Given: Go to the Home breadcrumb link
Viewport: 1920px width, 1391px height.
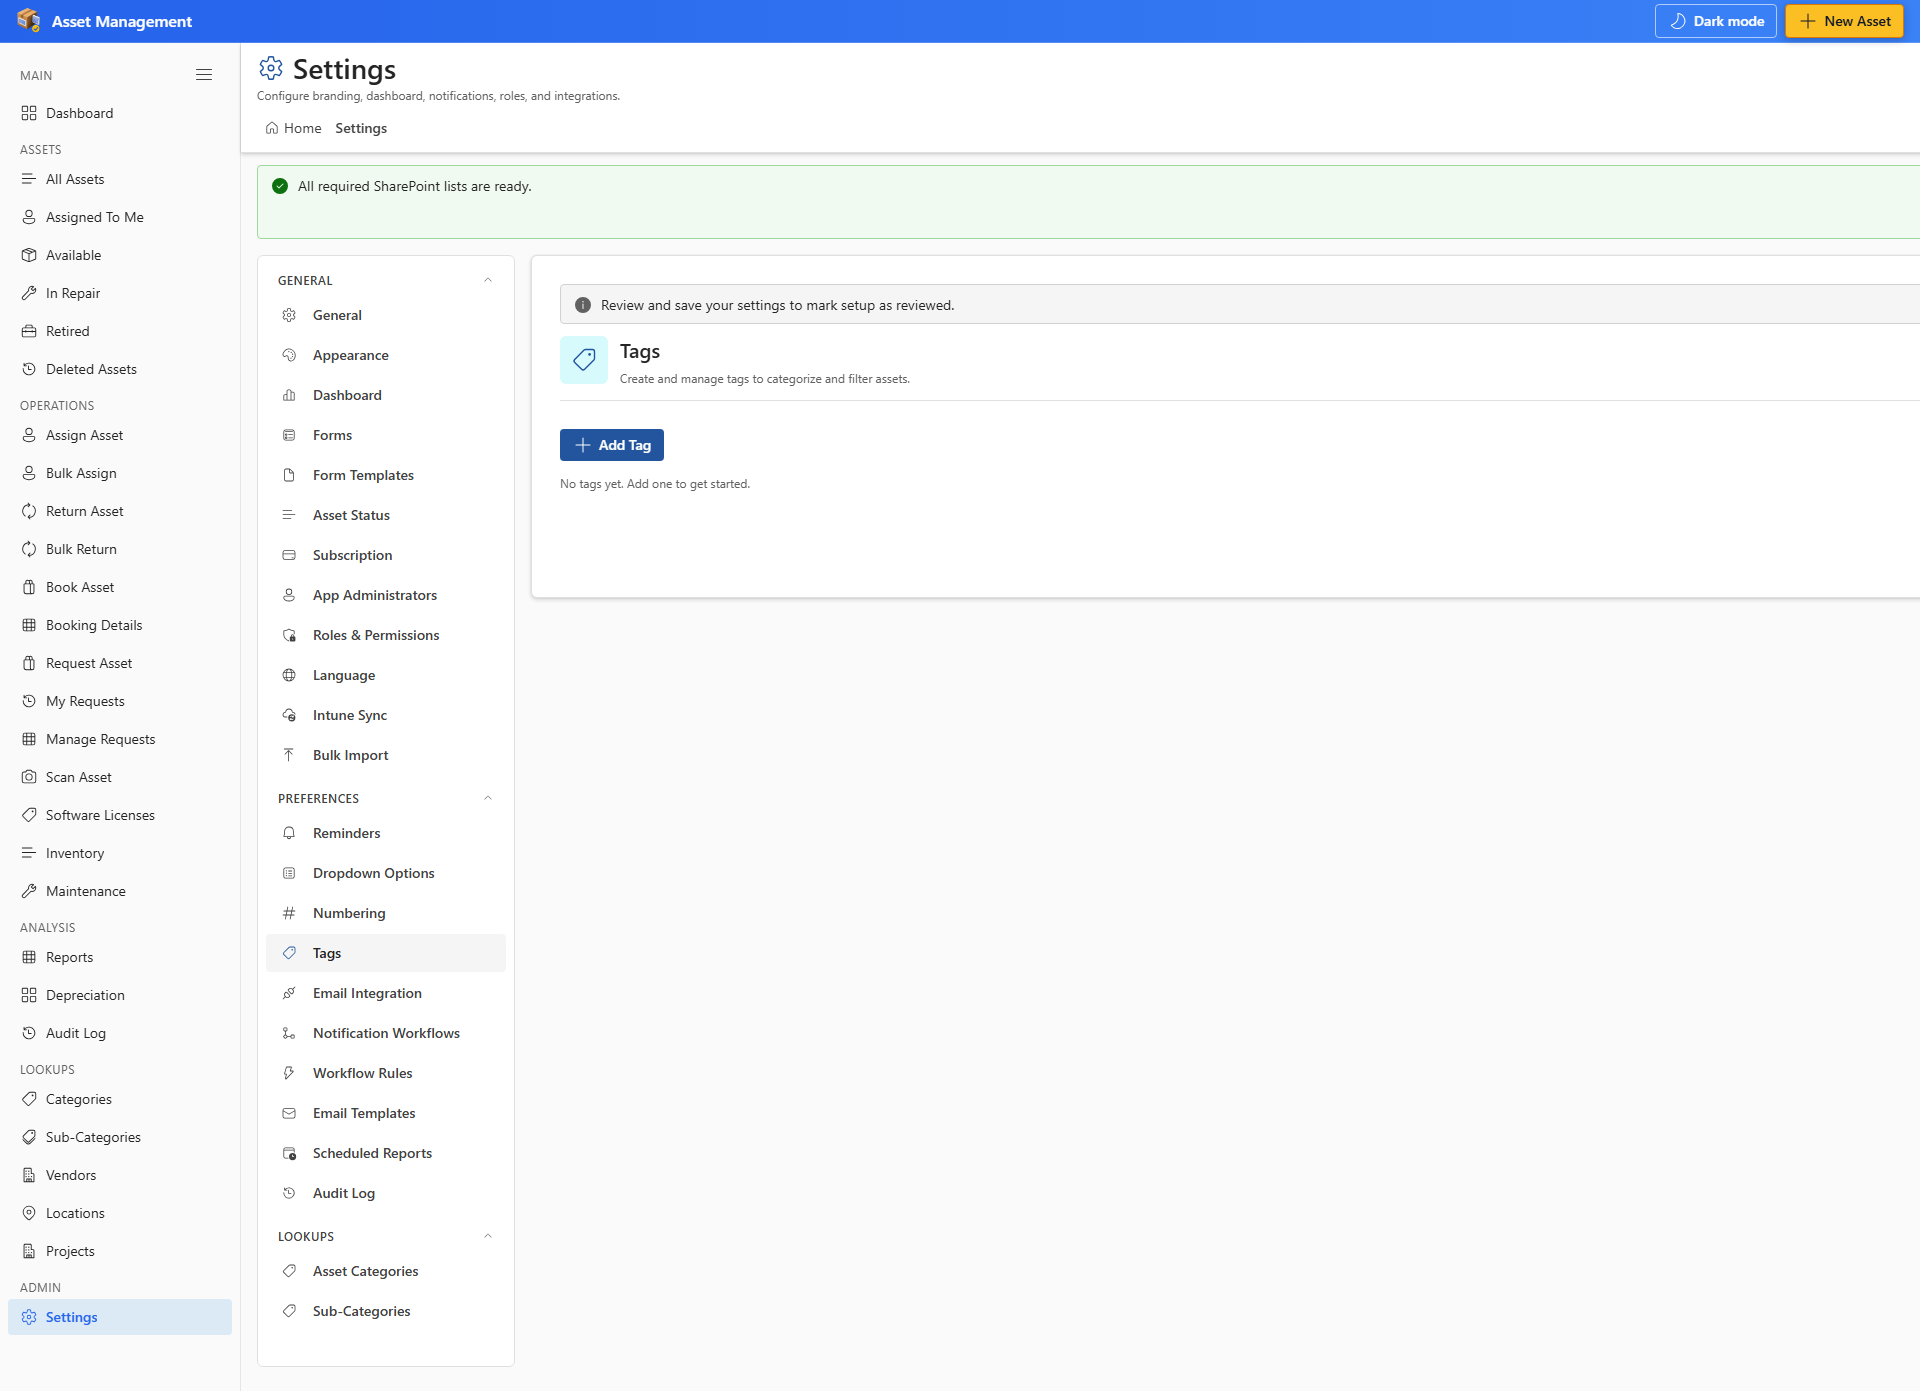Looking at the screenshot, I should [x=293, y=128].
